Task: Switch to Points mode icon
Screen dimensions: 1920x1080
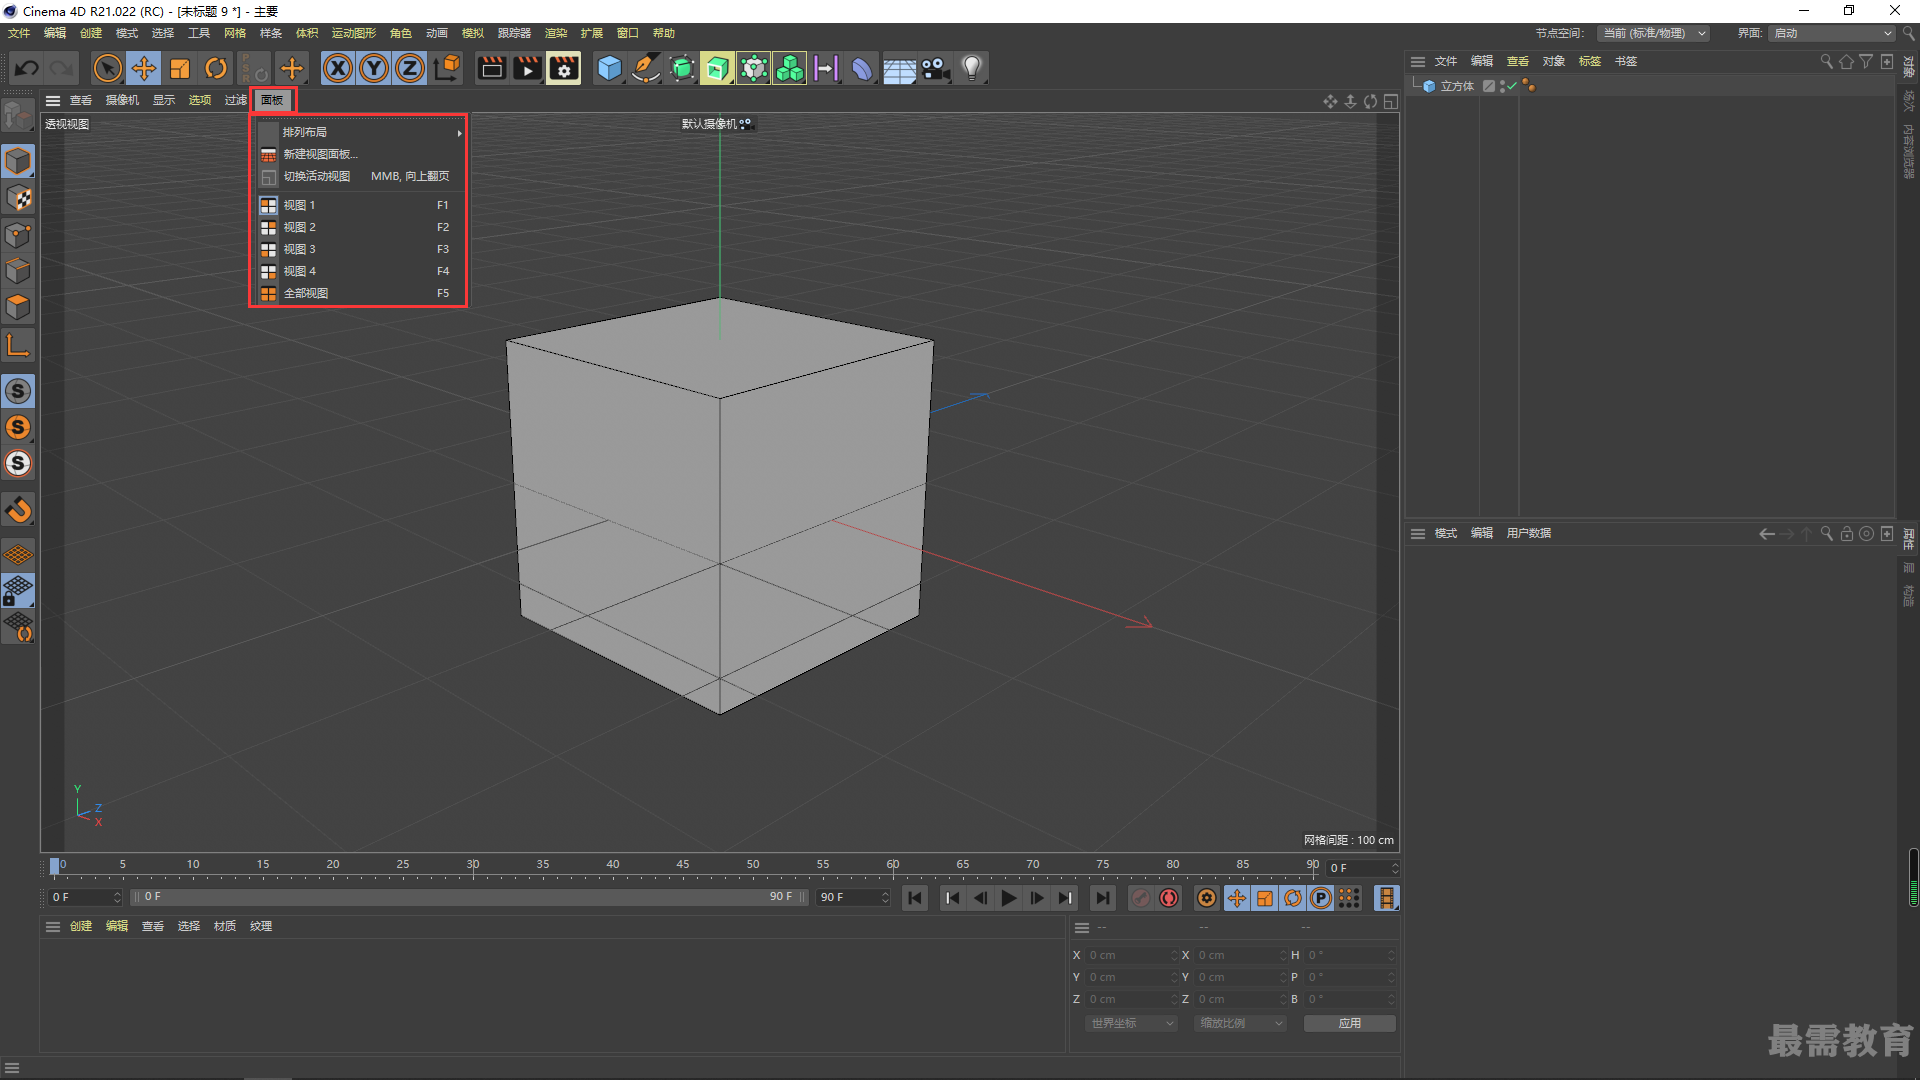Action: click(18, 235)
